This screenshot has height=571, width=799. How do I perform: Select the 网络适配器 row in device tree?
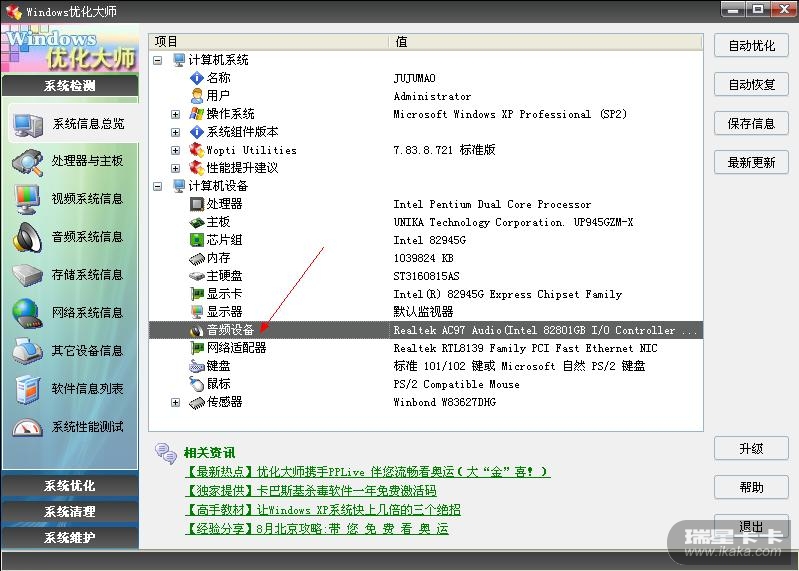tap(236, 348)
